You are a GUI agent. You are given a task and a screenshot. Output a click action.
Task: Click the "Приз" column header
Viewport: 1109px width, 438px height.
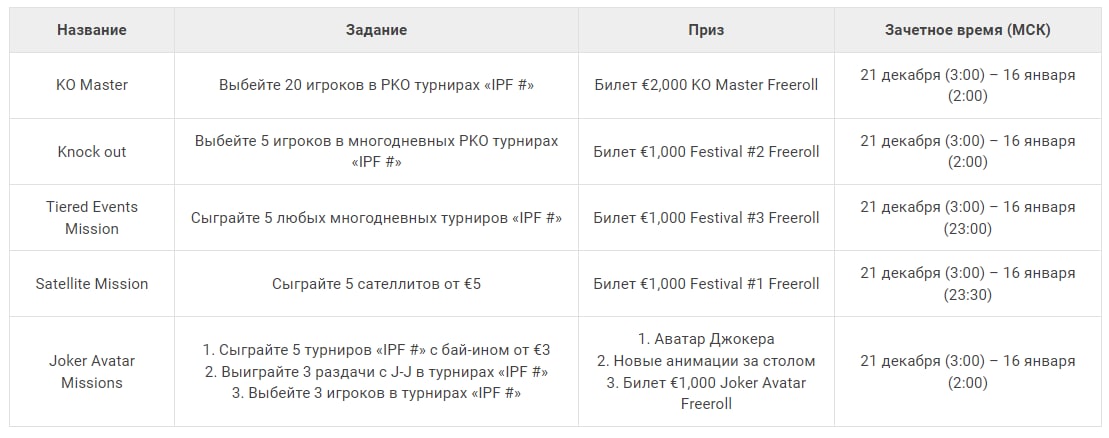[706, 30]
